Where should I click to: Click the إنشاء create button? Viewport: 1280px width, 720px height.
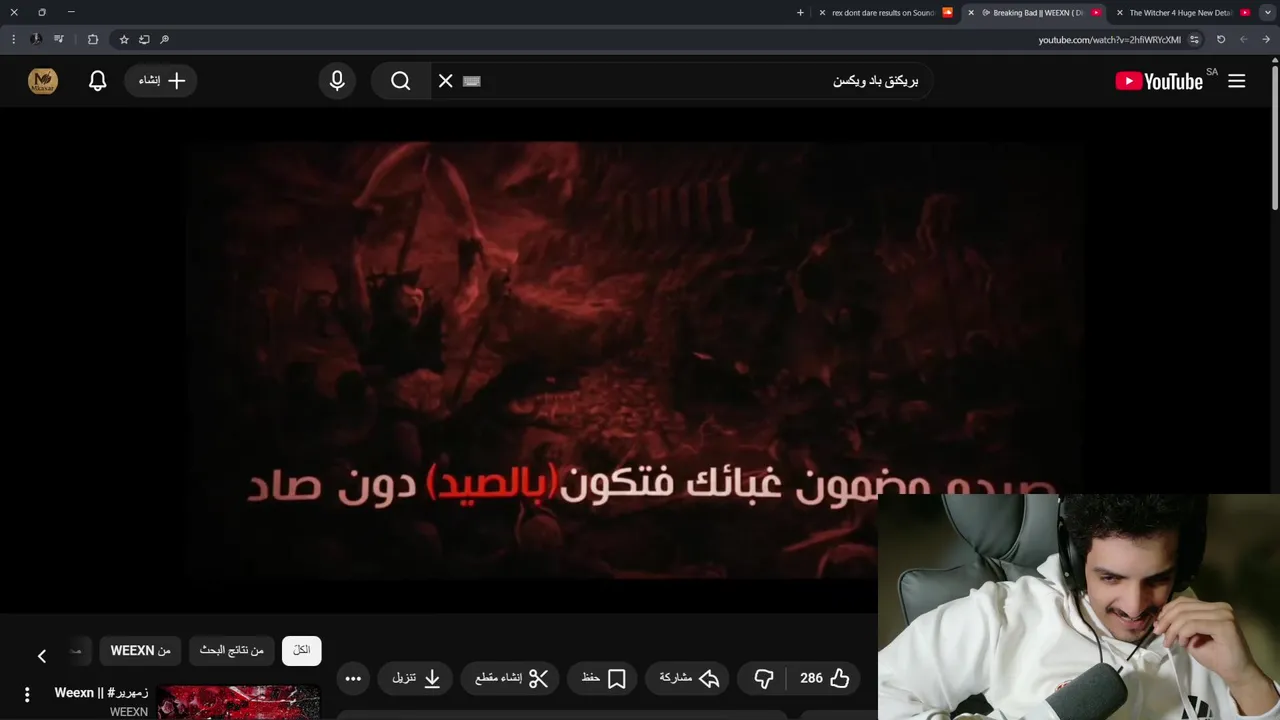pyautogui.click(x=161, y=81)
